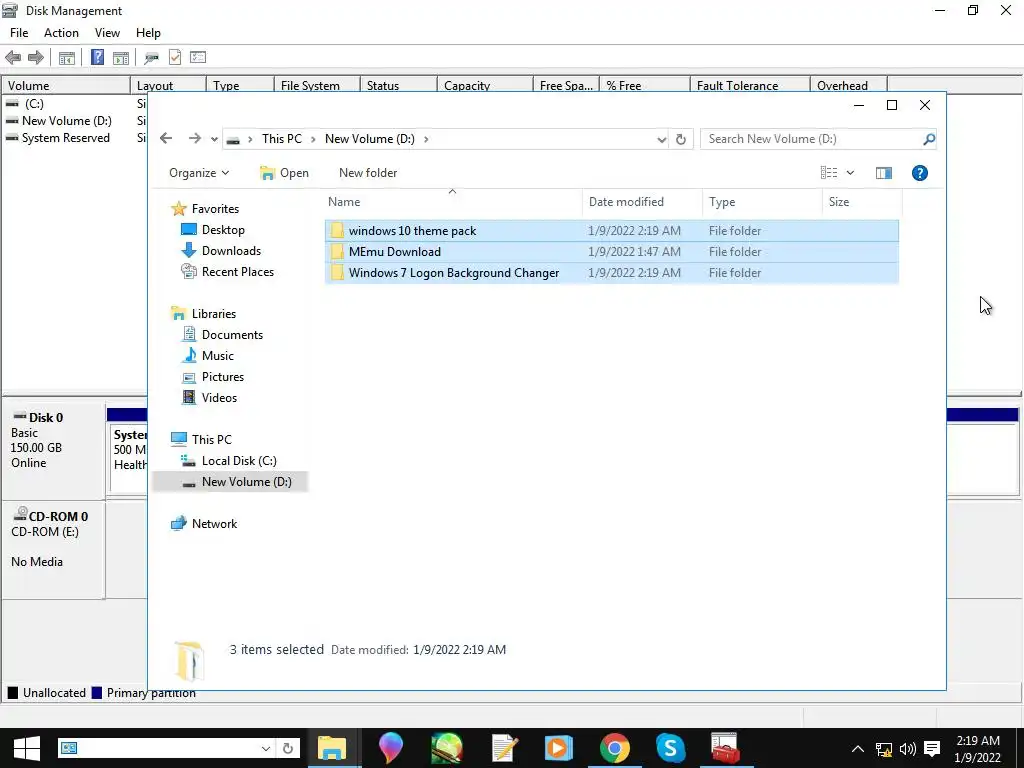
Task: Open the Action menu
Action: [x=61, y=33]
